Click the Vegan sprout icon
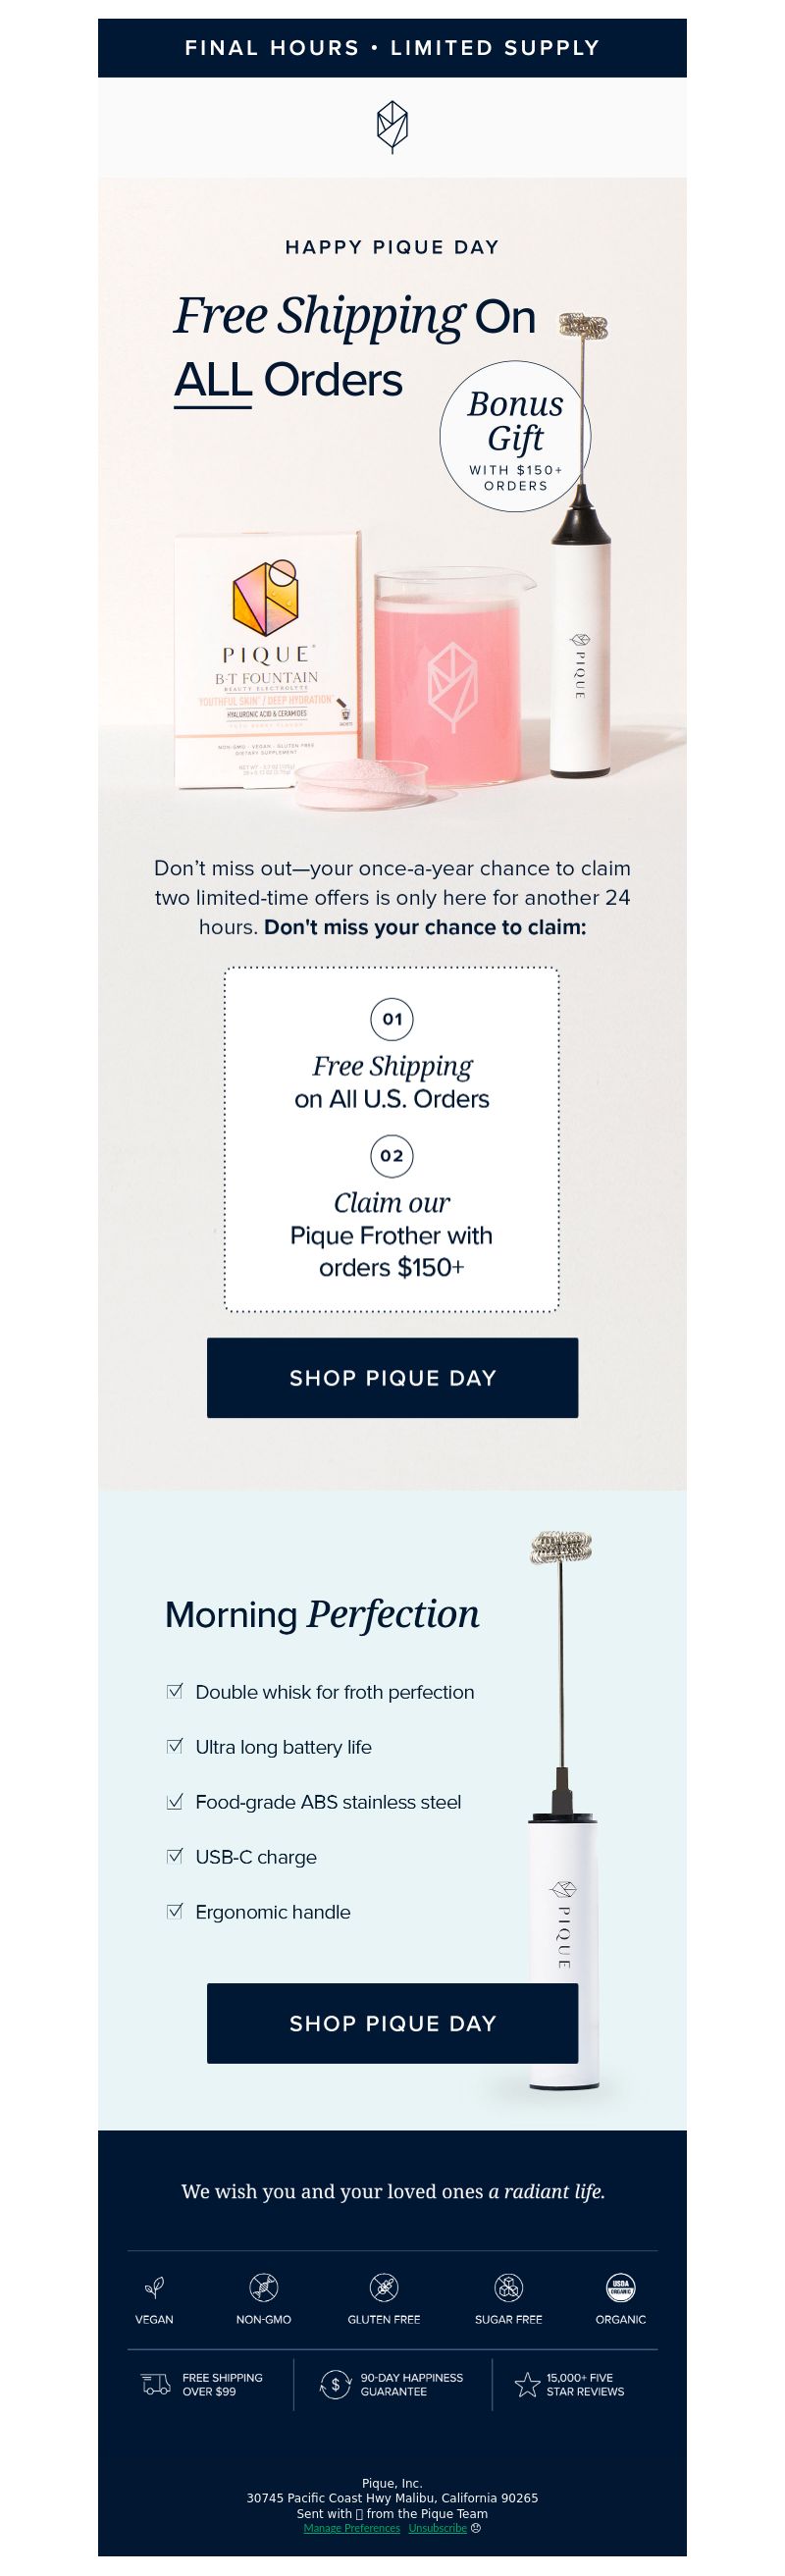 154,2287
